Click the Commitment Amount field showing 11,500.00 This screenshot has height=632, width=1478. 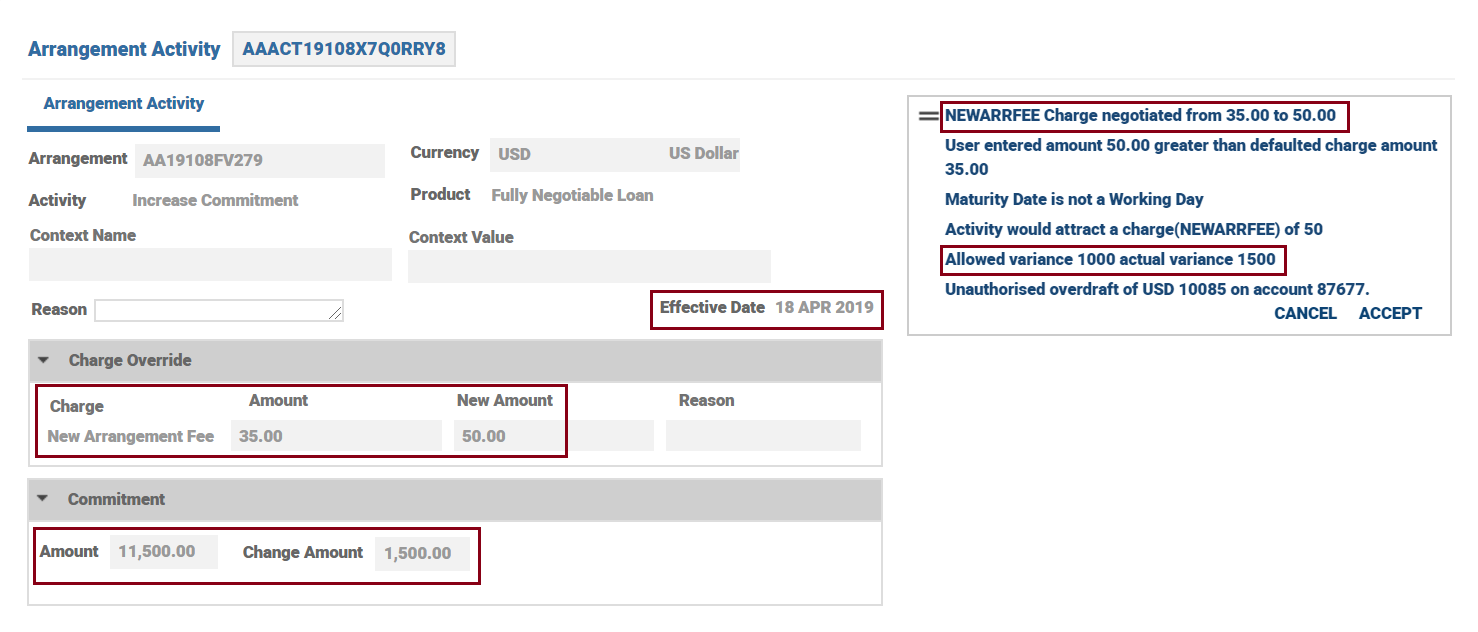(x=163, y=552)
